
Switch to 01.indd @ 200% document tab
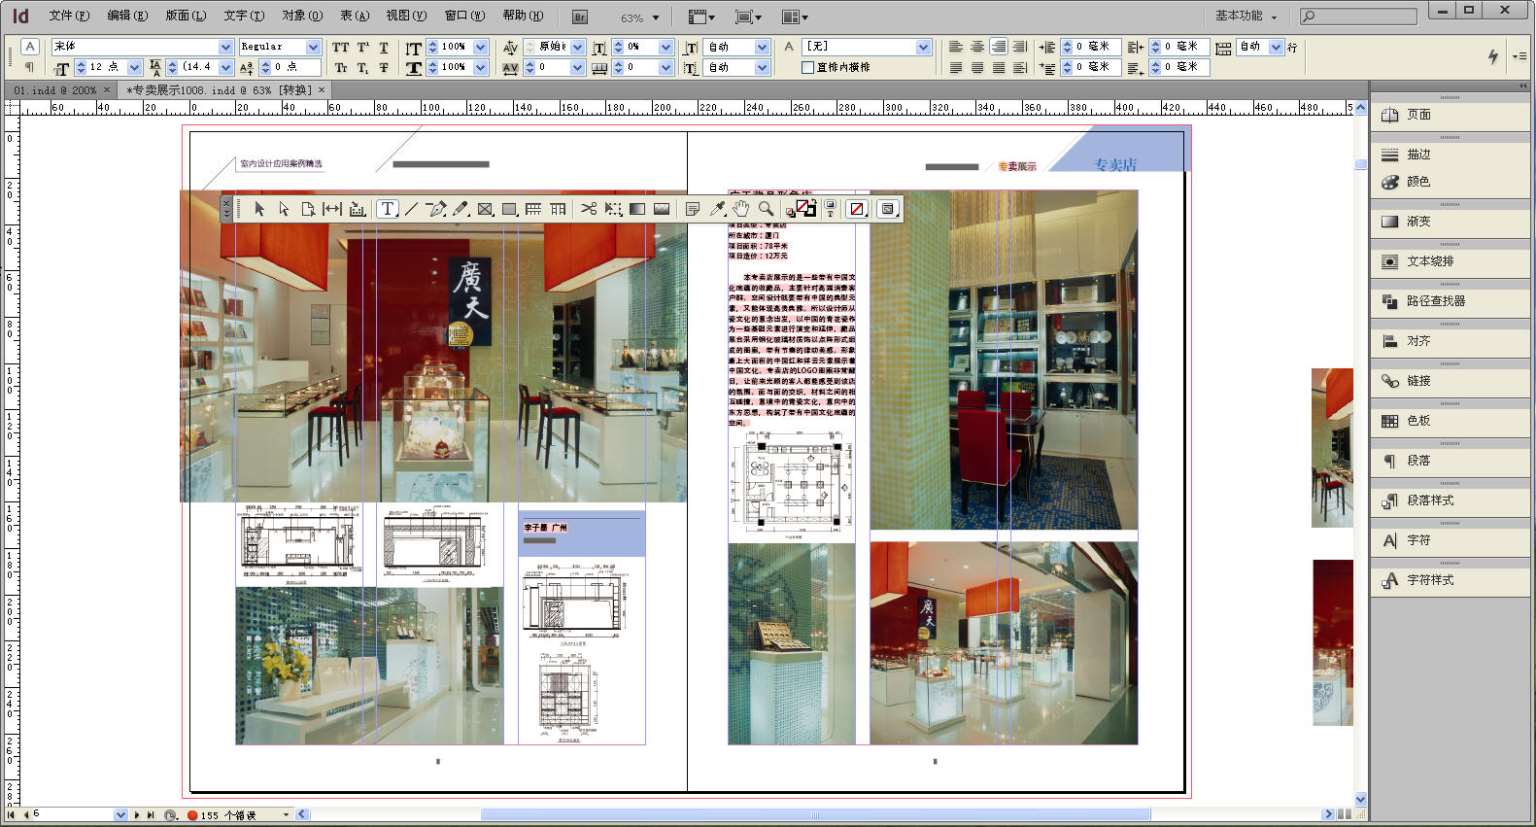tap(55, 90)
